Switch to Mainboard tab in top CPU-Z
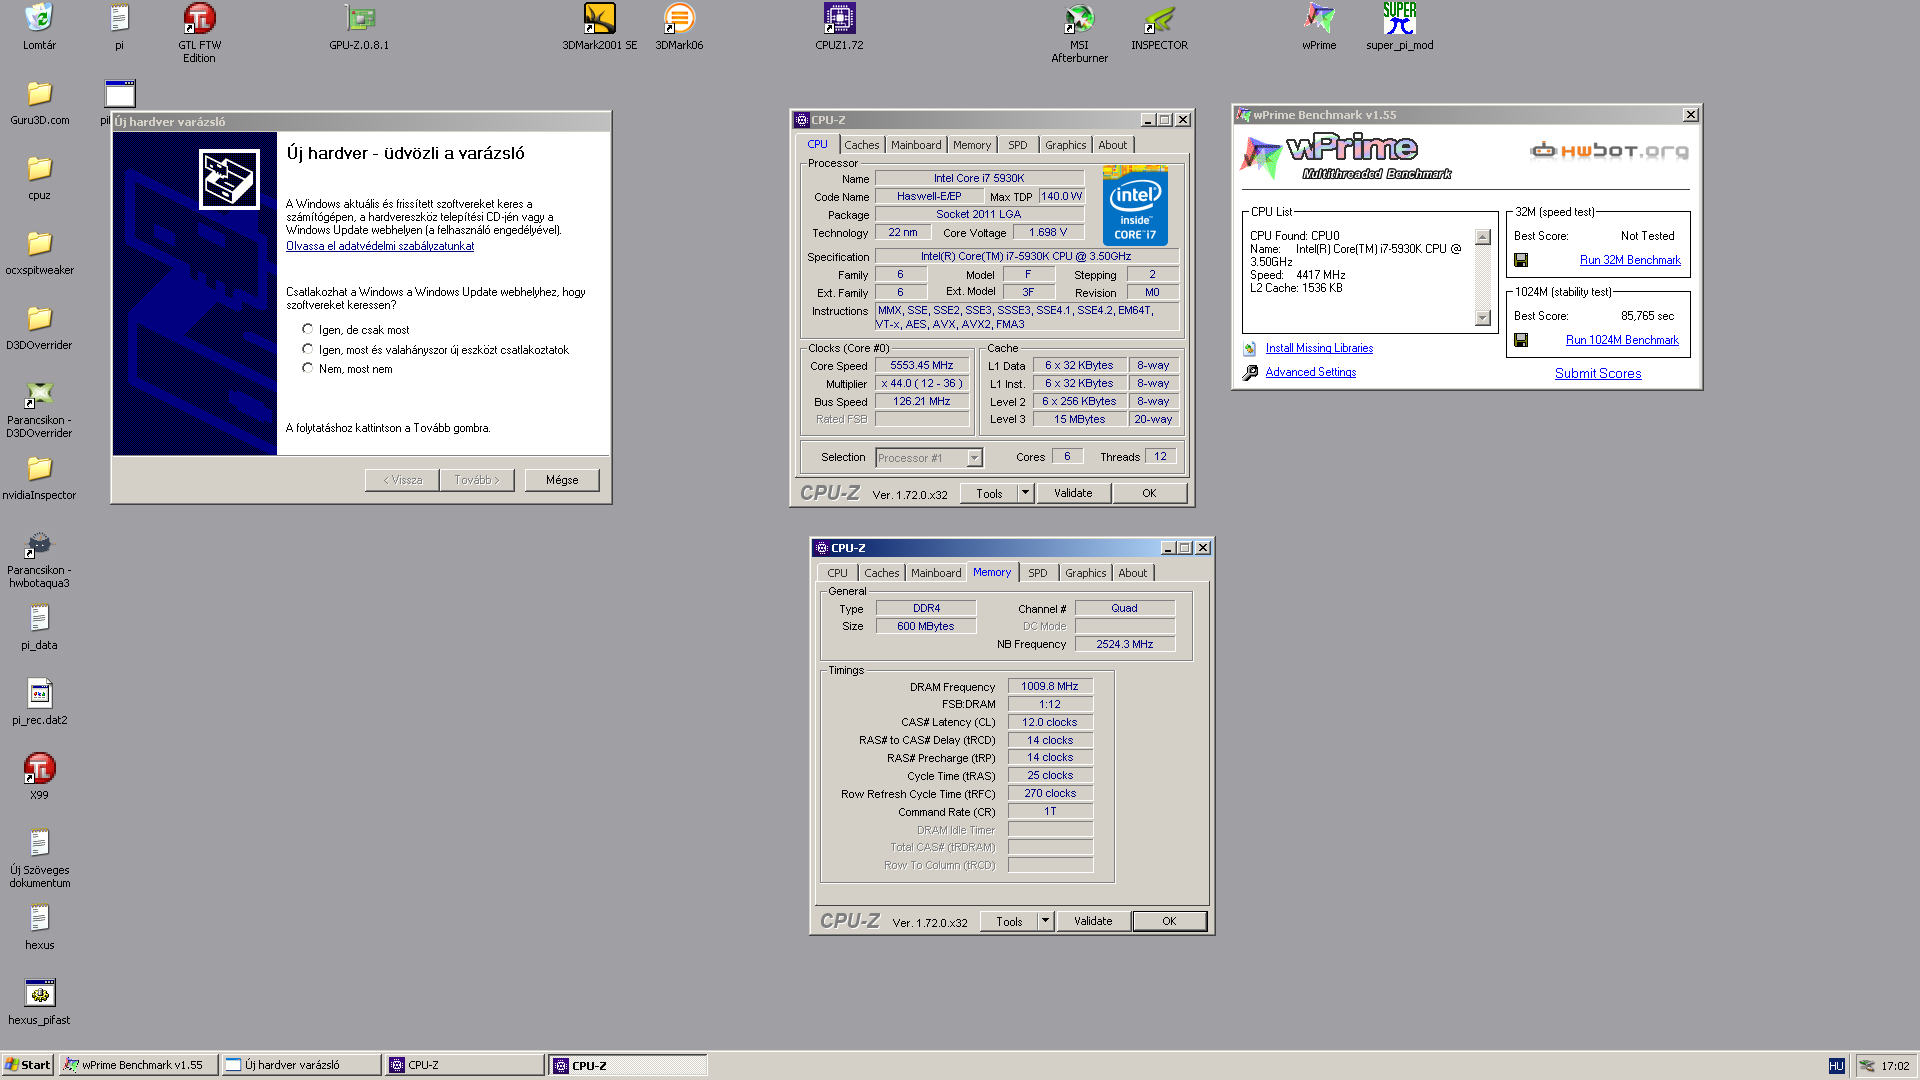 916,145
